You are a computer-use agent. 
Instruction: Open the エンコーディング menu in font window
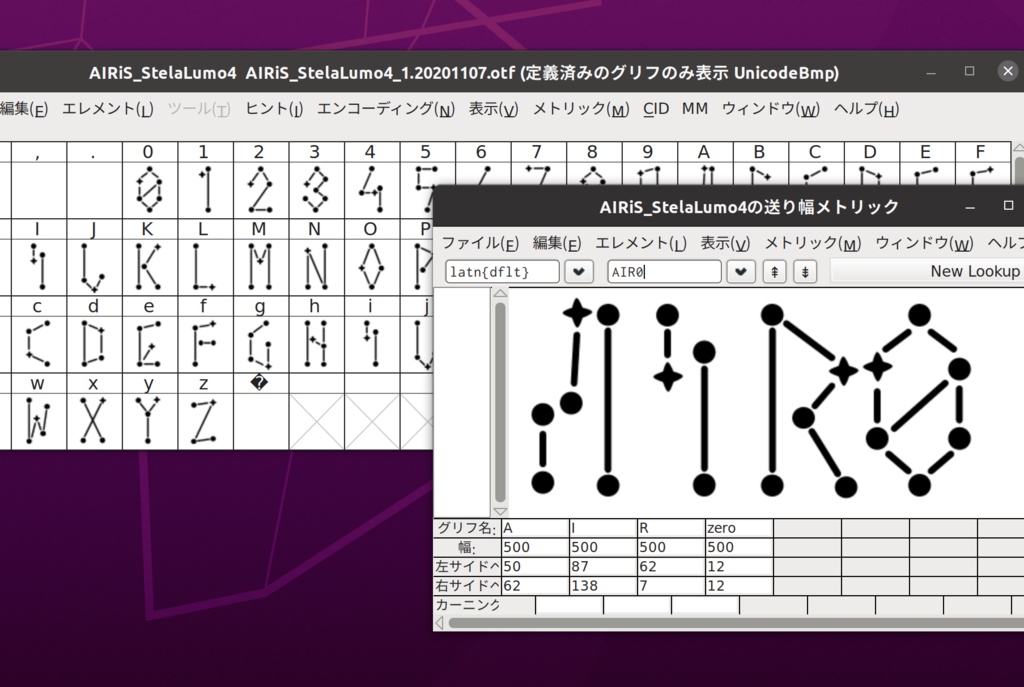(x=385, y=109)
